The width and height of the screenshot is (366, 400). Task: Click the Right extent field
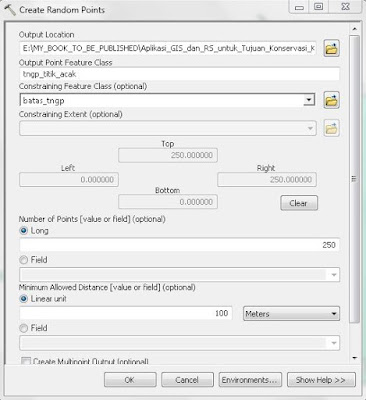(x=267, y=180)
